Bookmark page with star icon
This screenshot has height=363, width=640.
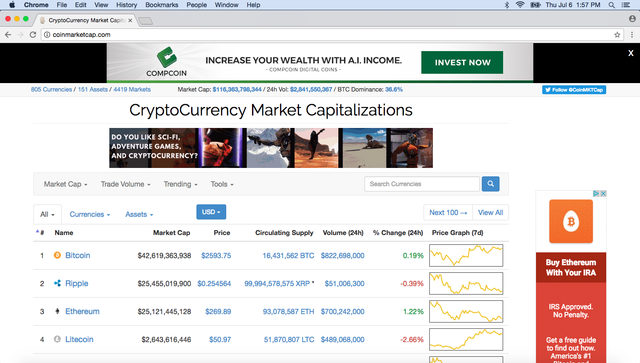(617, 35)
